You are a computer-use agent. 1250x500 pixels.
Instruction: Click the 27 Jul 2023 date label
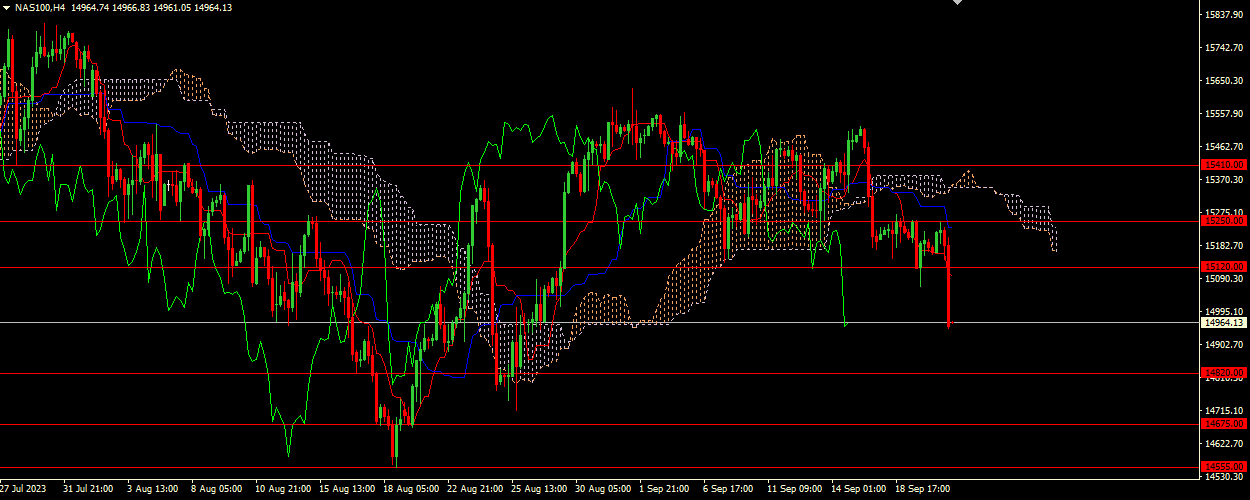pyautogui.click(x=23, y=489)
